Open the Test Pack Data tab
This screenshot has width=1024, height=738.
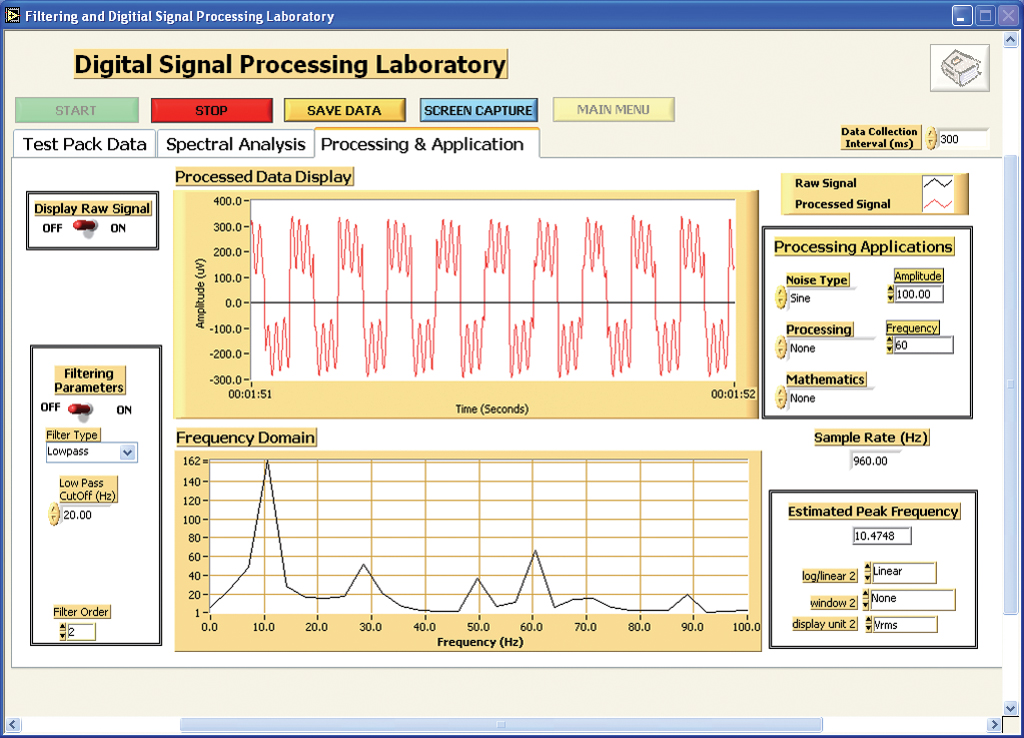pyautogui.click(x=83, y=144)
